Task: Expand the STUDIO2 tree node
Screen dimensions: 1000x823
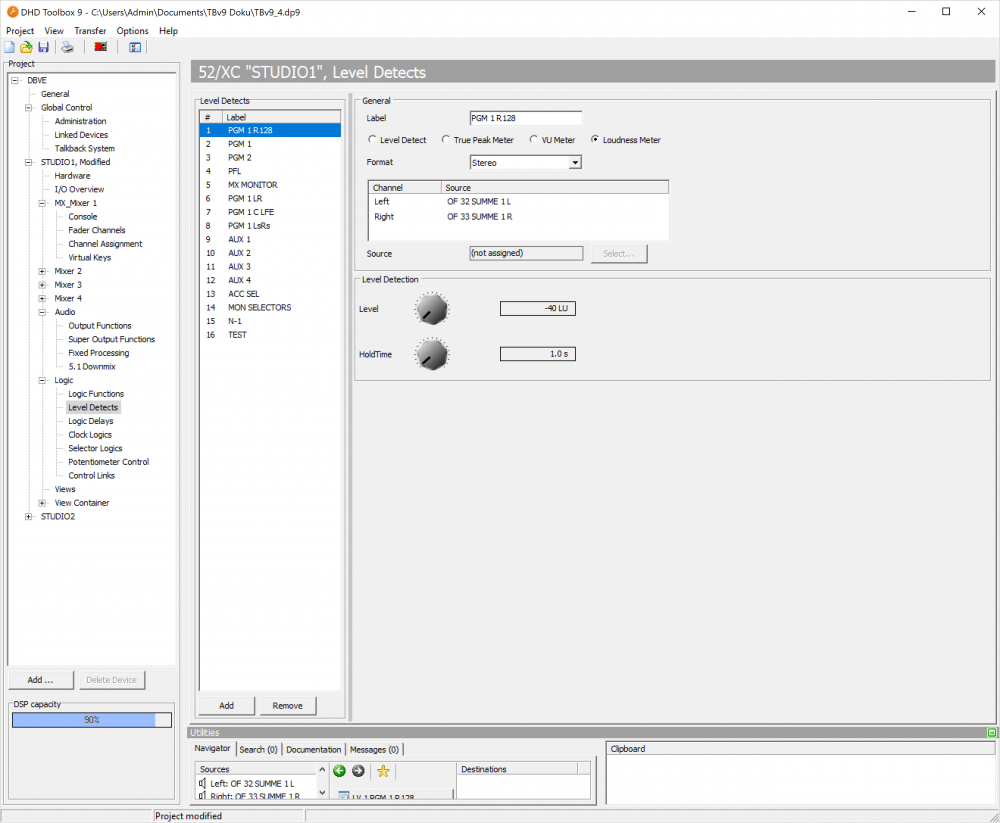Action: pyautogui.click(x=28, y=516)
